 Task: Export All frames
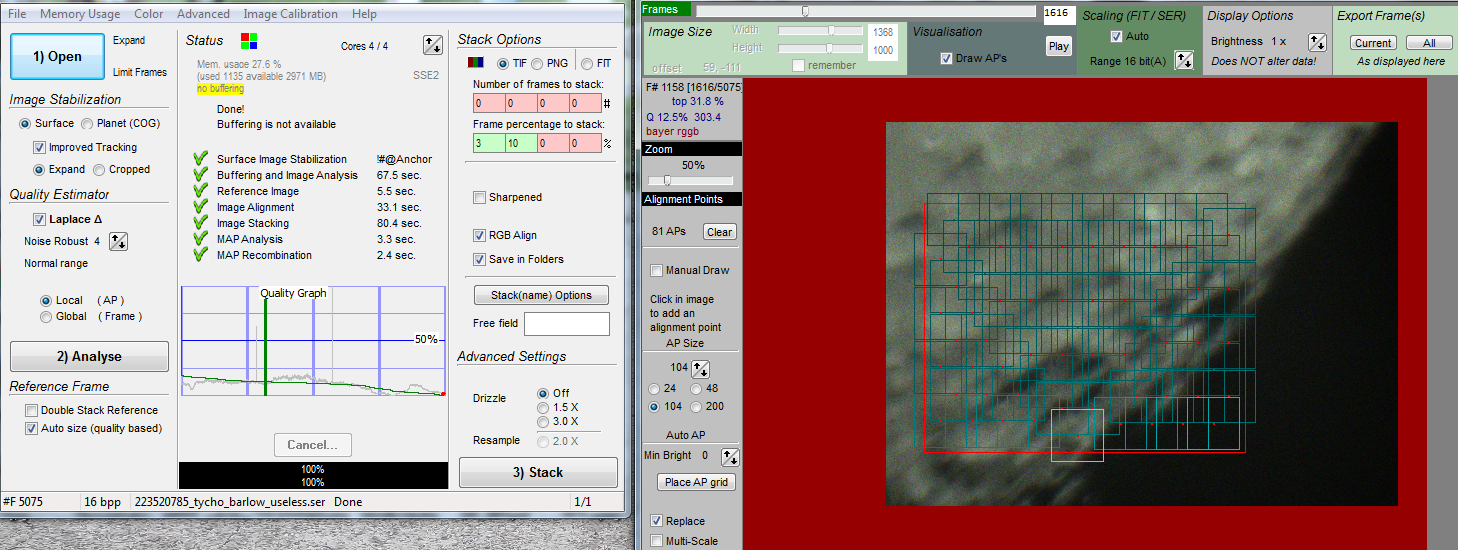click(x=1429, y=43)
